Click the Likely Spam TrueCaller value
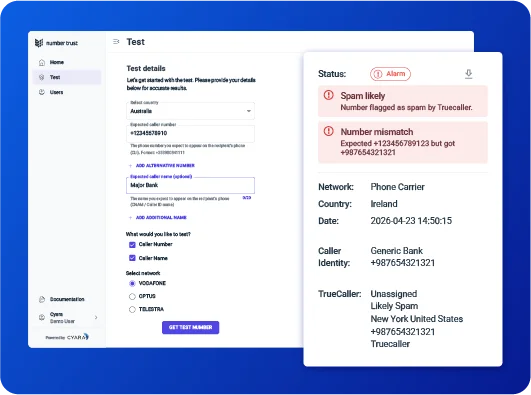This screenshot has width=531, height=395. tap(394, 306)
